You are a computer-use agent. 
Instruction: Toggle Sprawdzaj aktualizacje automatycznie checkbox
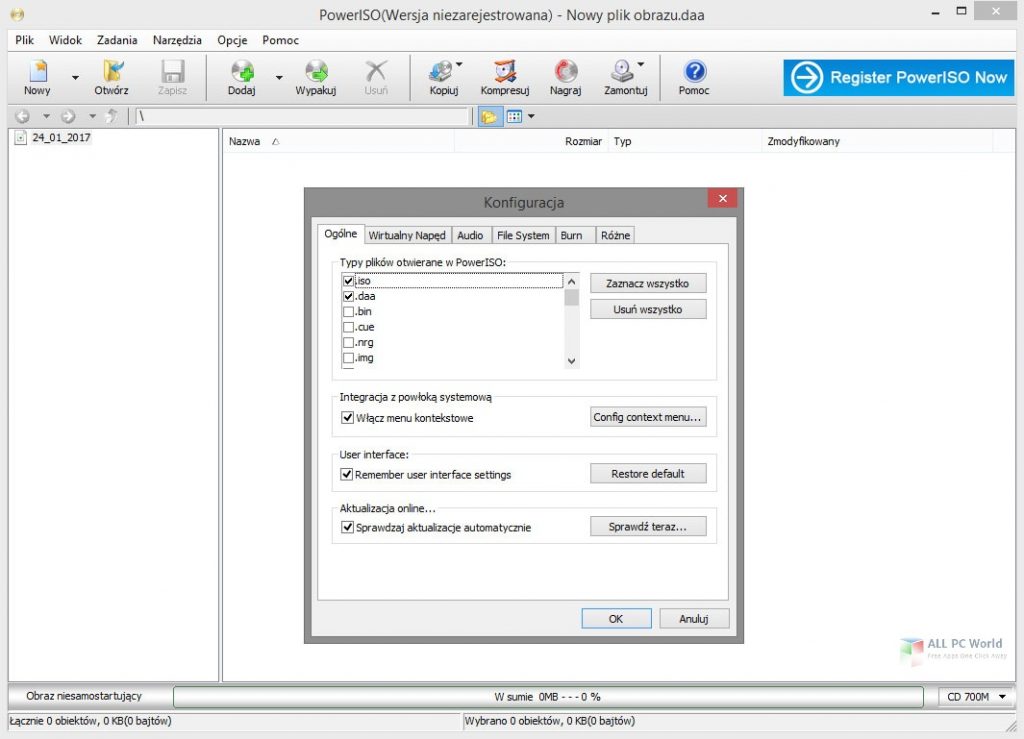click(348, 527)
